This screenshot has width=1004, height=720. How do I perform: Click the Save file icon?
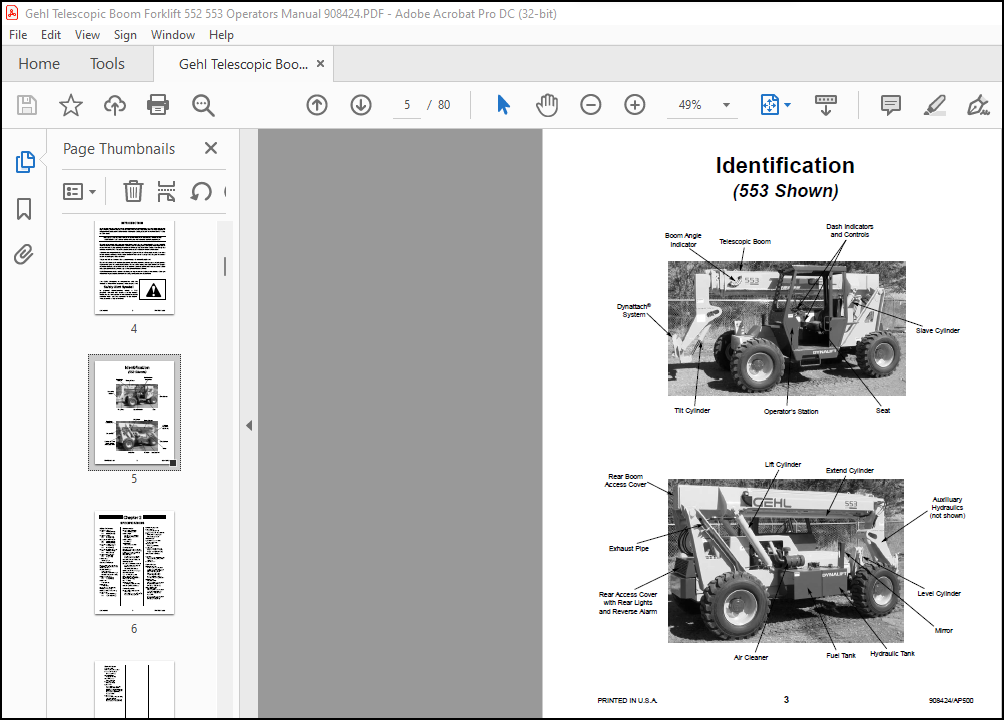pos(26,104)
